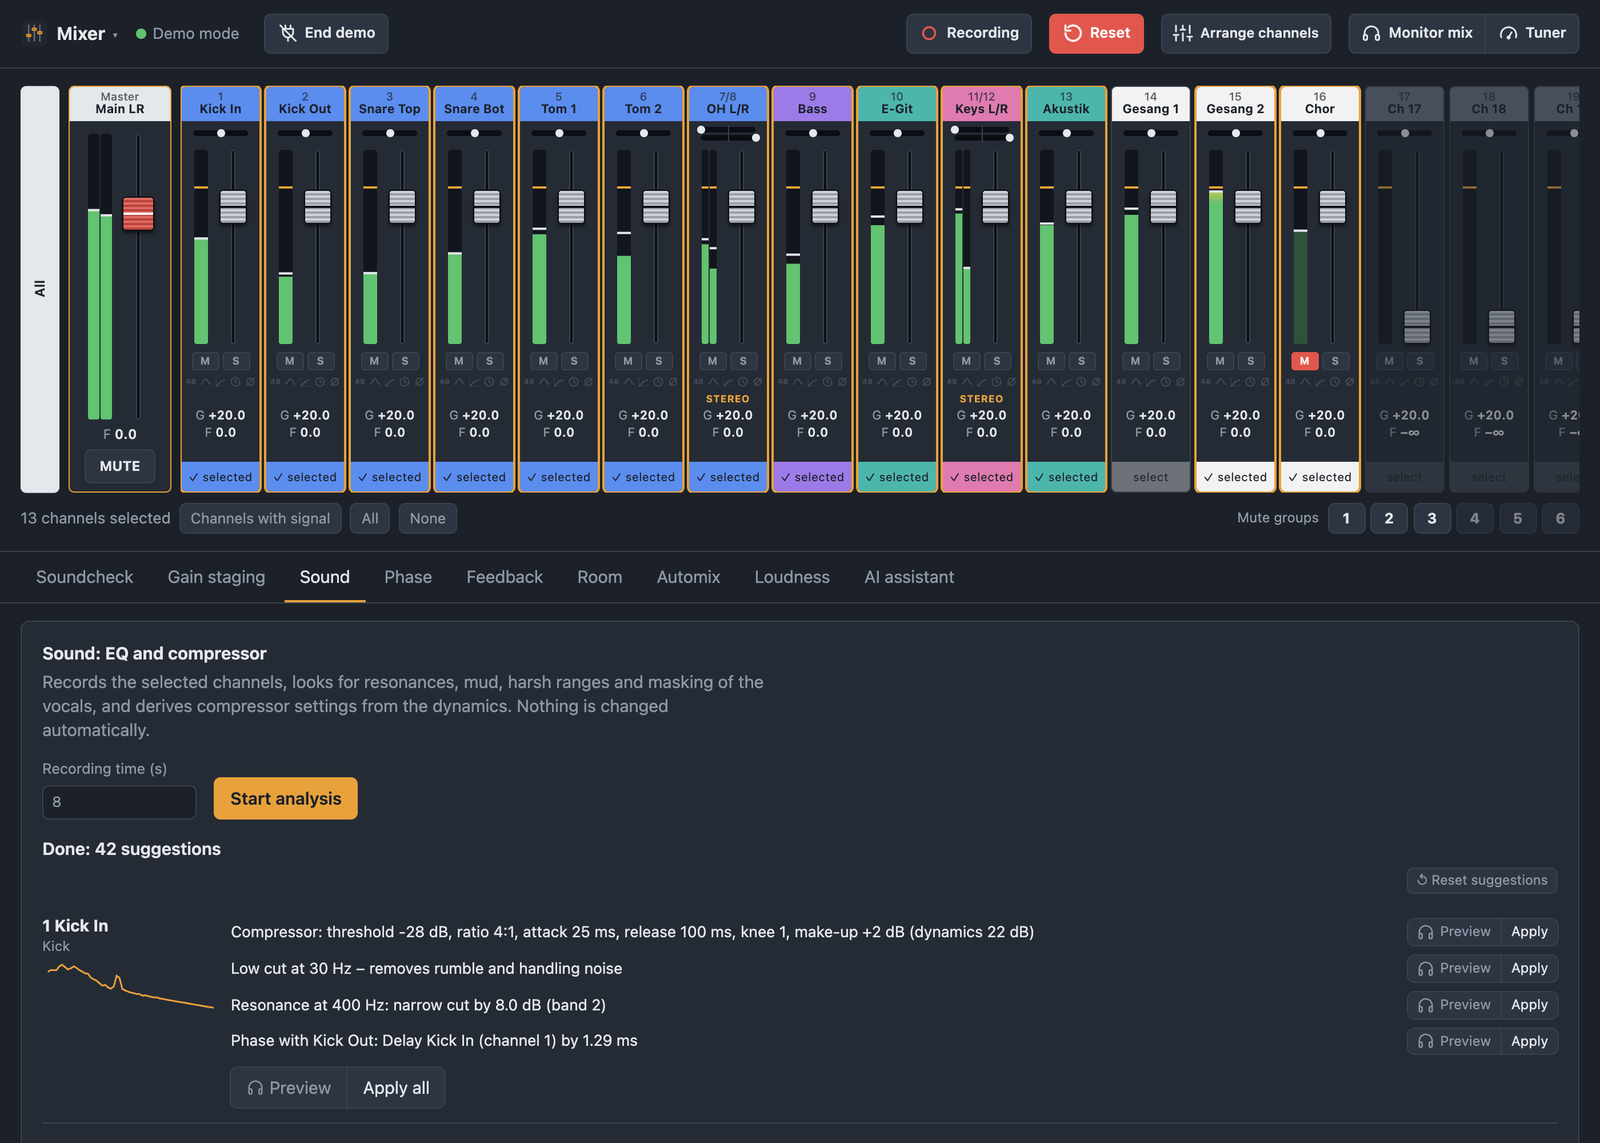Open the AI assistant tab
The image size is (1600, 1143).
point(909,577)
